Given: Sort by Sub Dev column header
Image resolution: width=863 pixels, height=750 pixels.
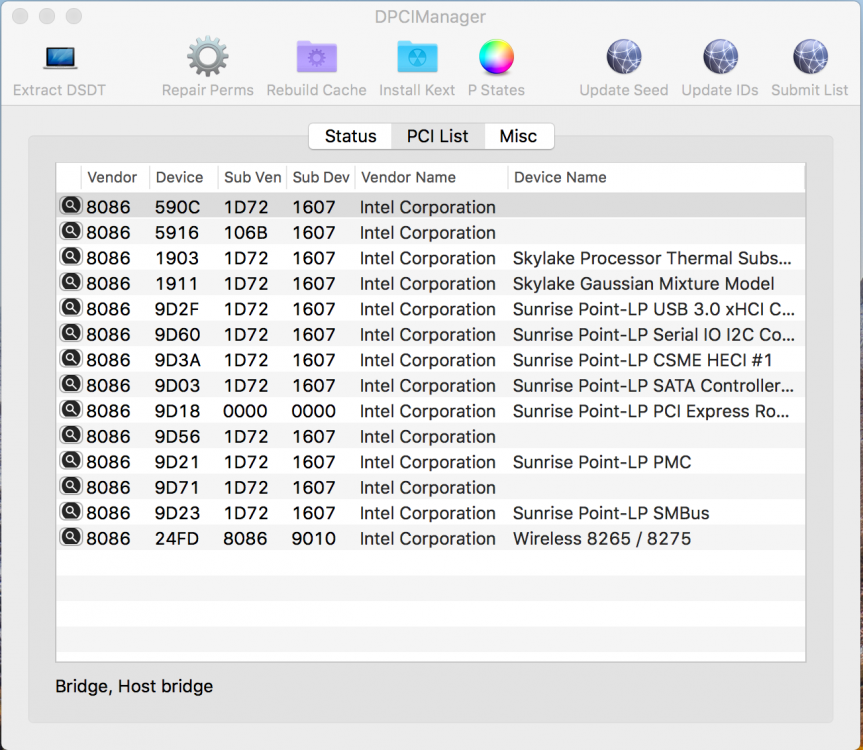Looking at the screenshot, I should (321, 177).
